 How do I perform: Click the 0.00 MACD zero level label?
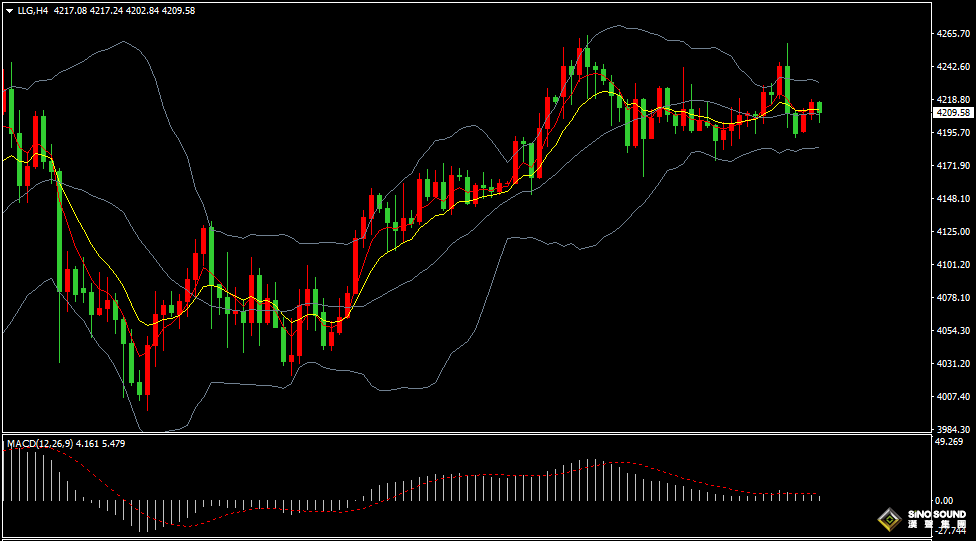click(x=943, y=500)
